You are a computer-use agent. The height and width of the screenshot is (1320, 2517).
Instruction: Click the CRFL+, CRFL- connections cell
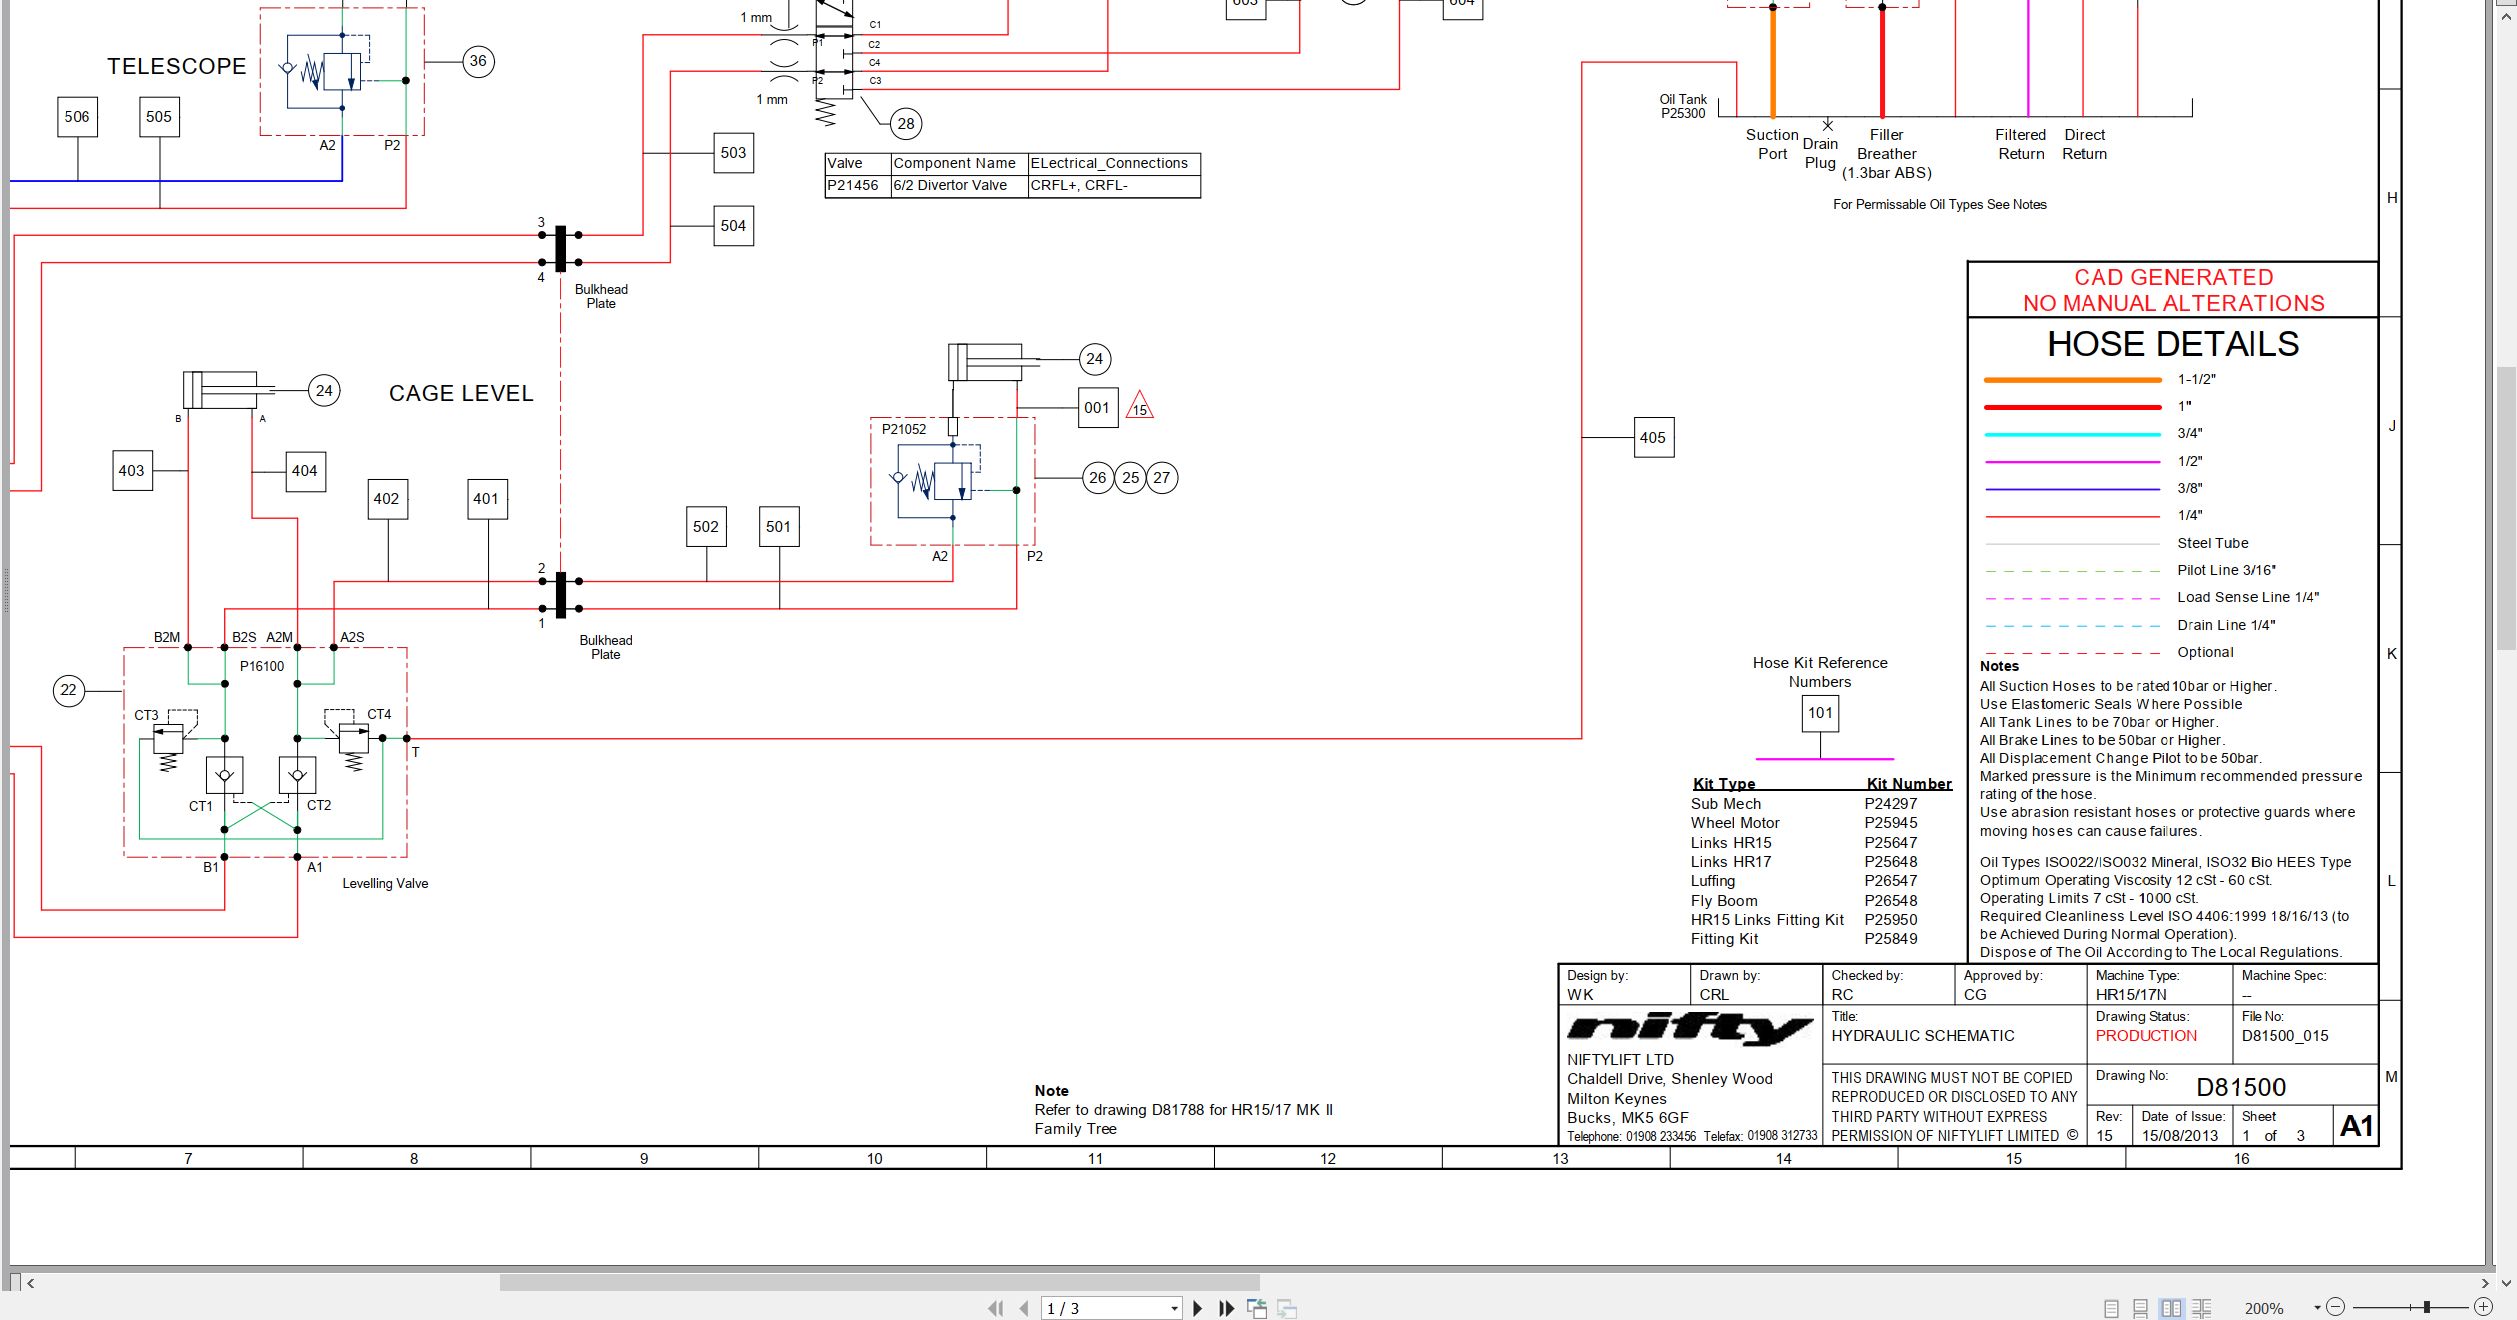(1113, 185)
